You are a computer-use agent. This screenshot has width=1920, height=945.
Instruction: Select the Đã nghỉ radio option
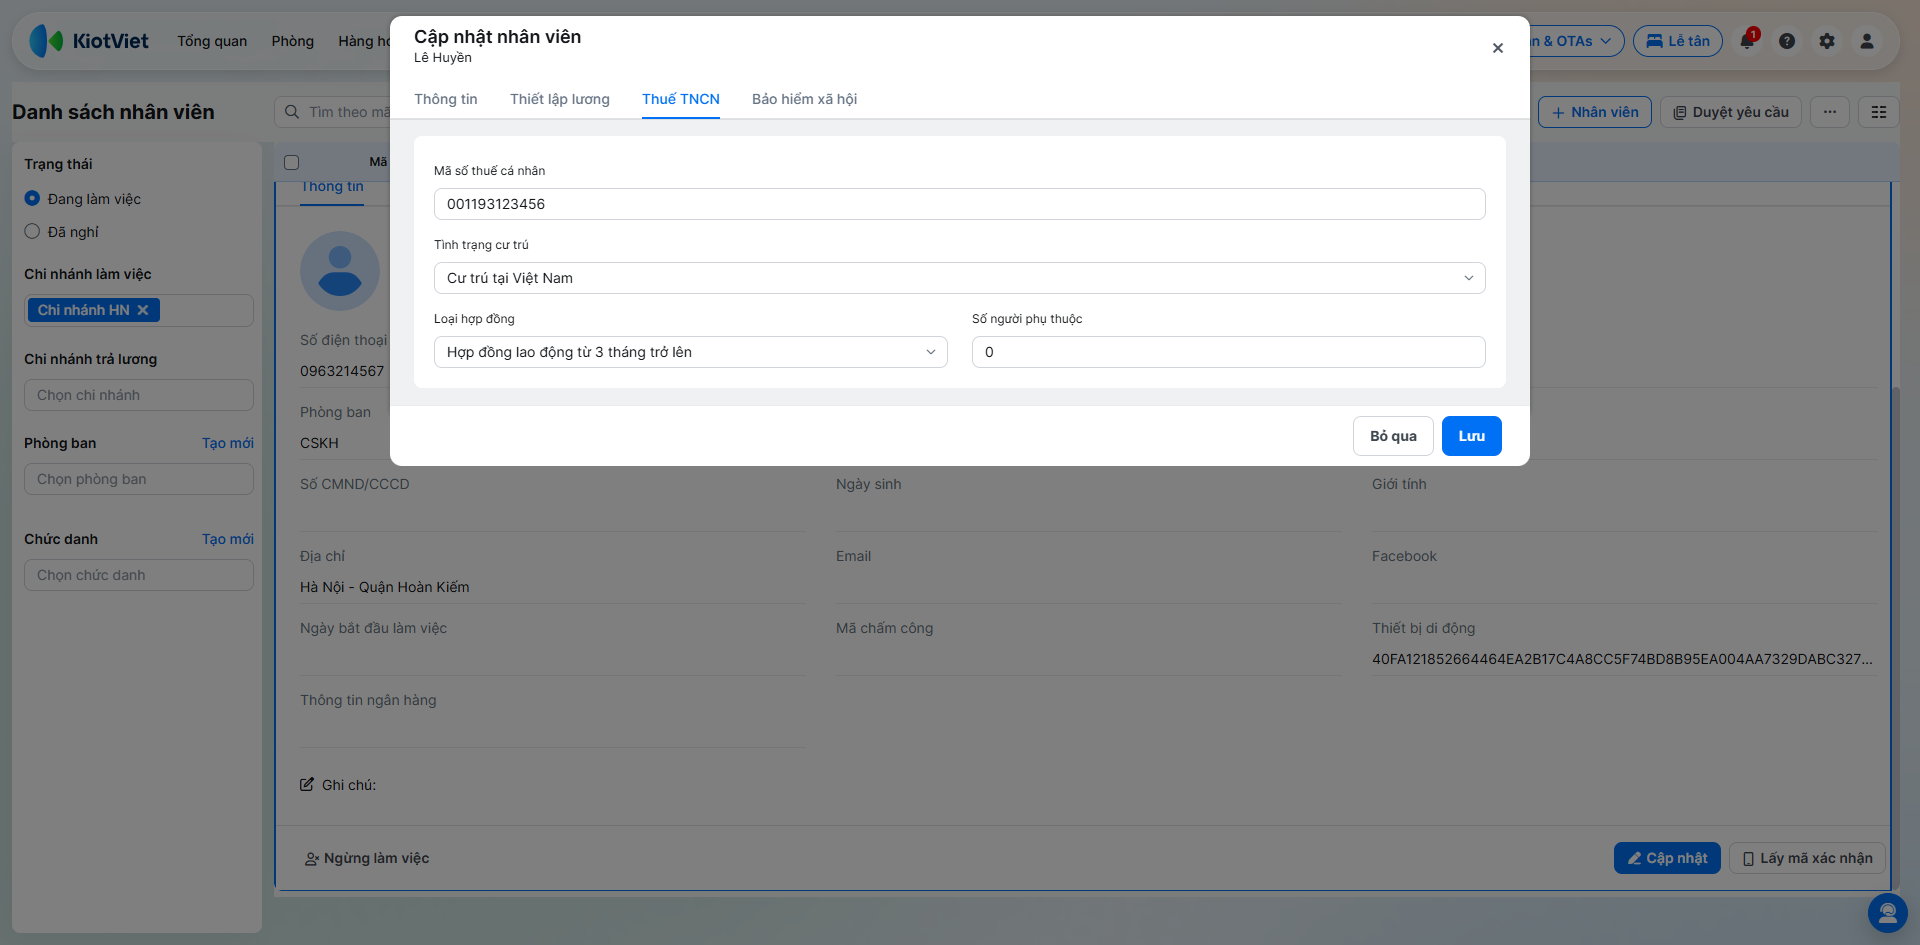coord(32,232)
